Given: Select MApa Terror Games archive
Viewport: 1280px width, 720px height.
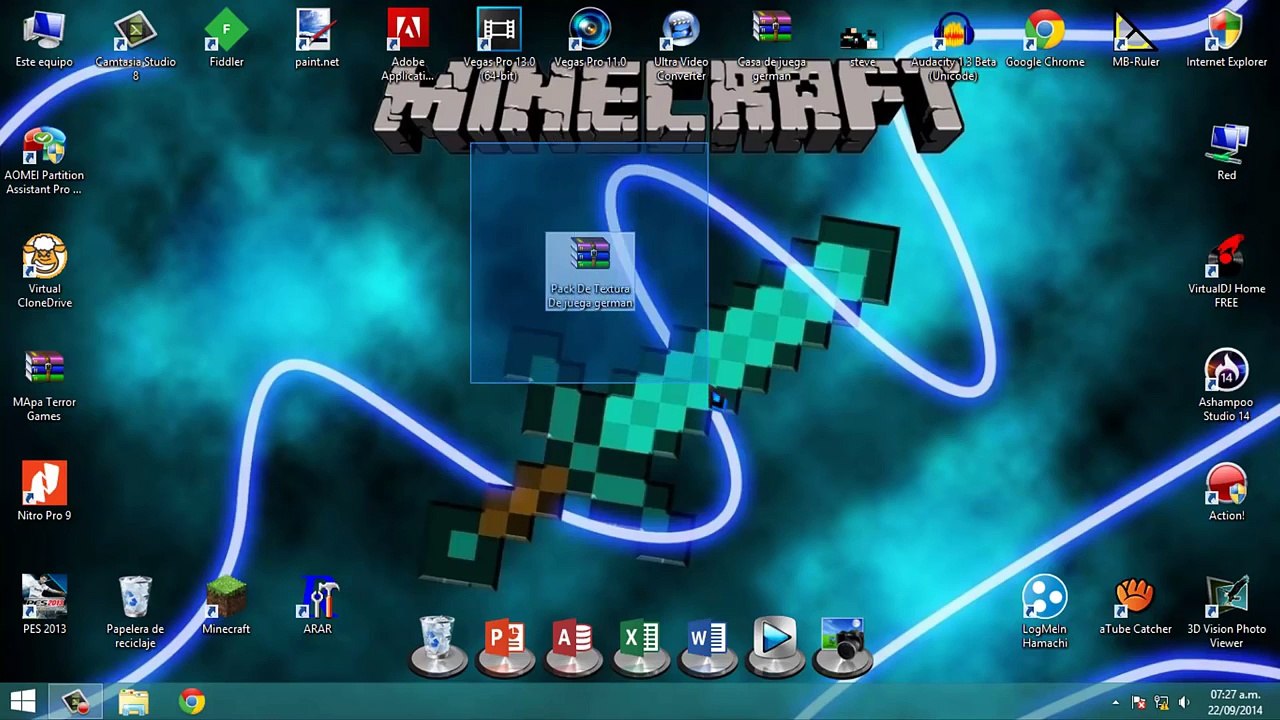Looking at the screenshot, I should pyautogui.click(x=44, y=386).
